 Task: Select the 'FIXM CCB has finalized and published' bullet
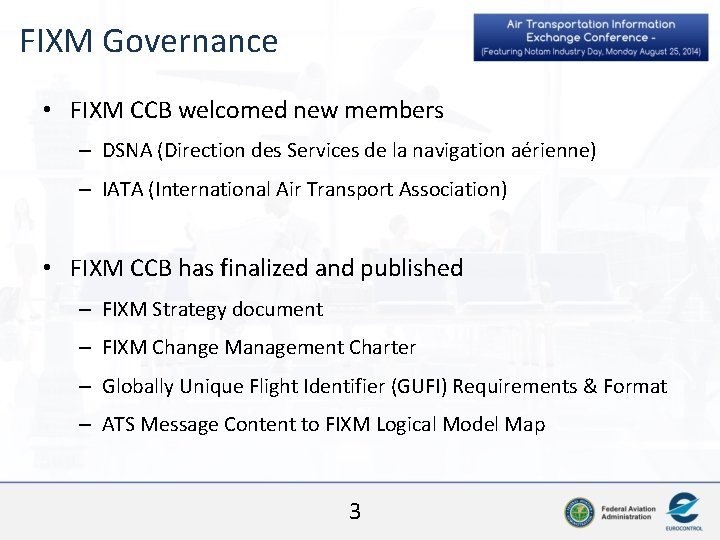coord(266,268)
